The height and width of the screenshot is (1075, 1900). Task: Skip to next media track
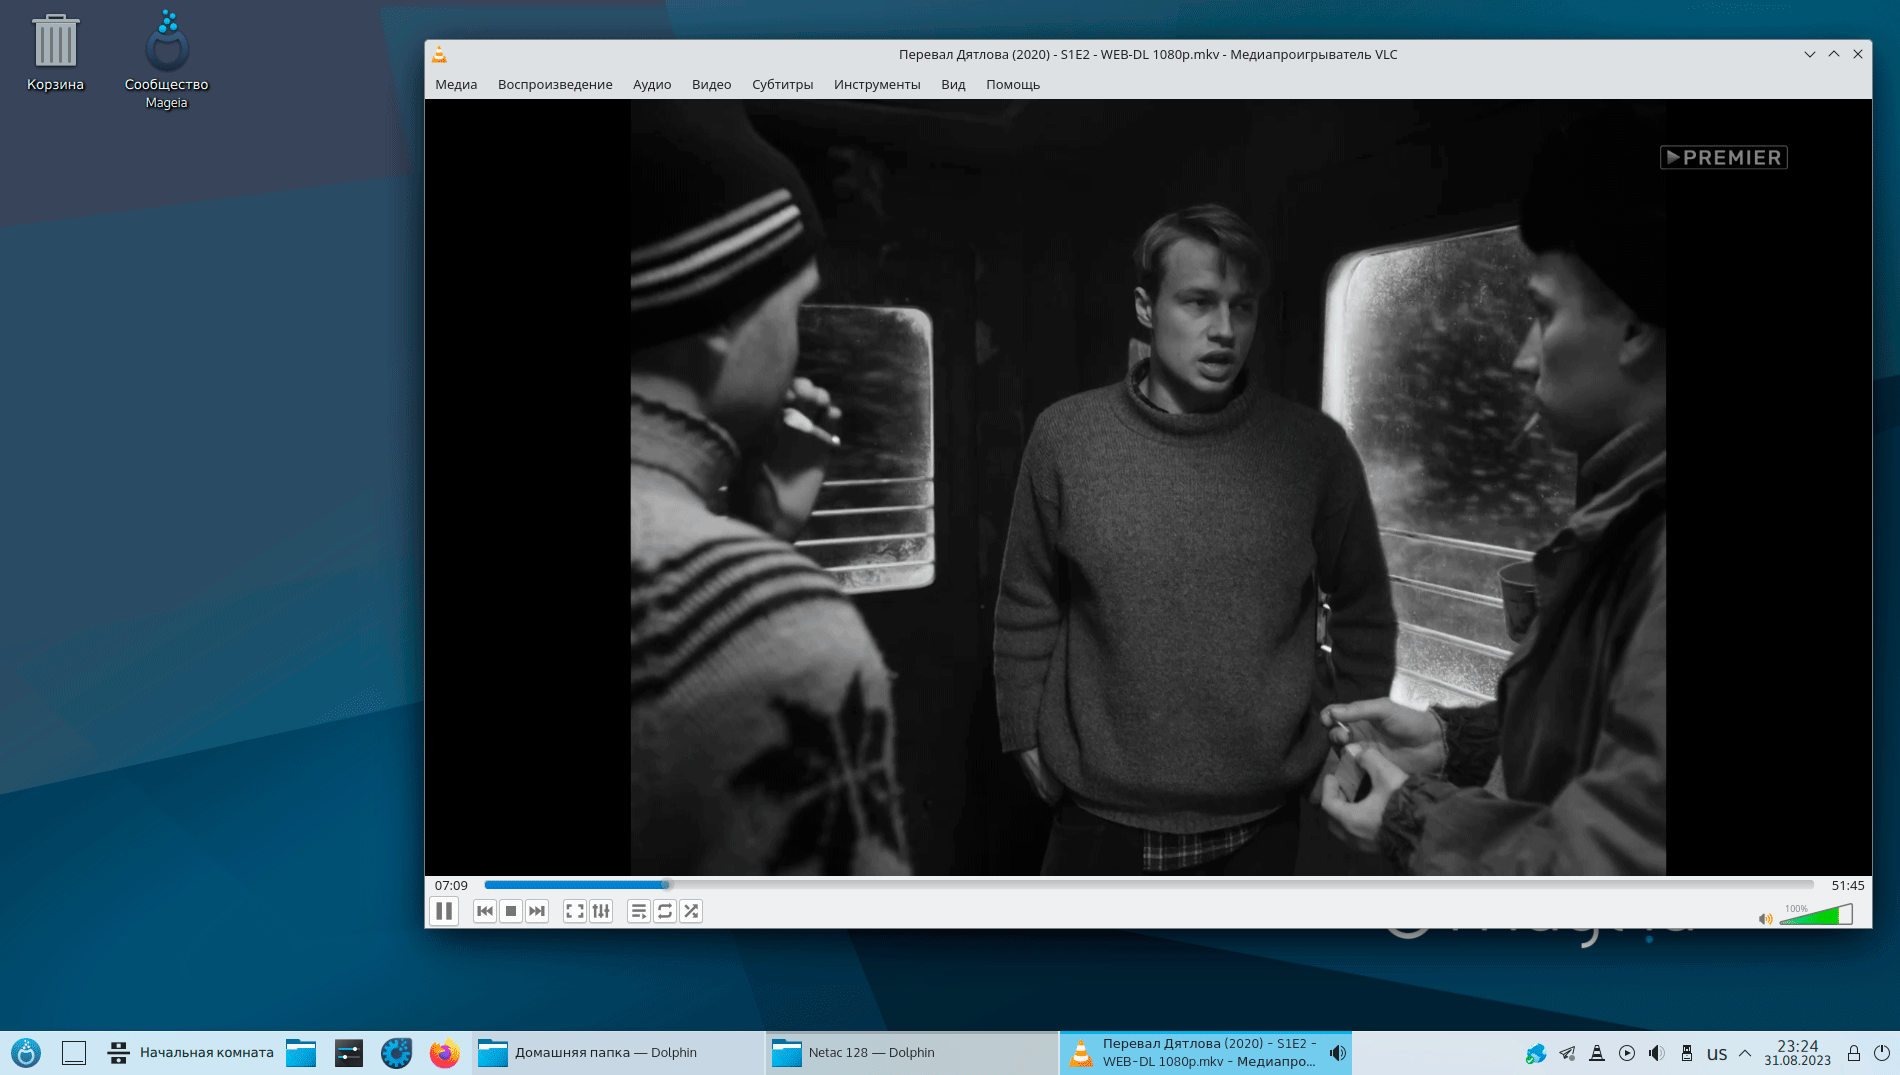tap(537, 911)
